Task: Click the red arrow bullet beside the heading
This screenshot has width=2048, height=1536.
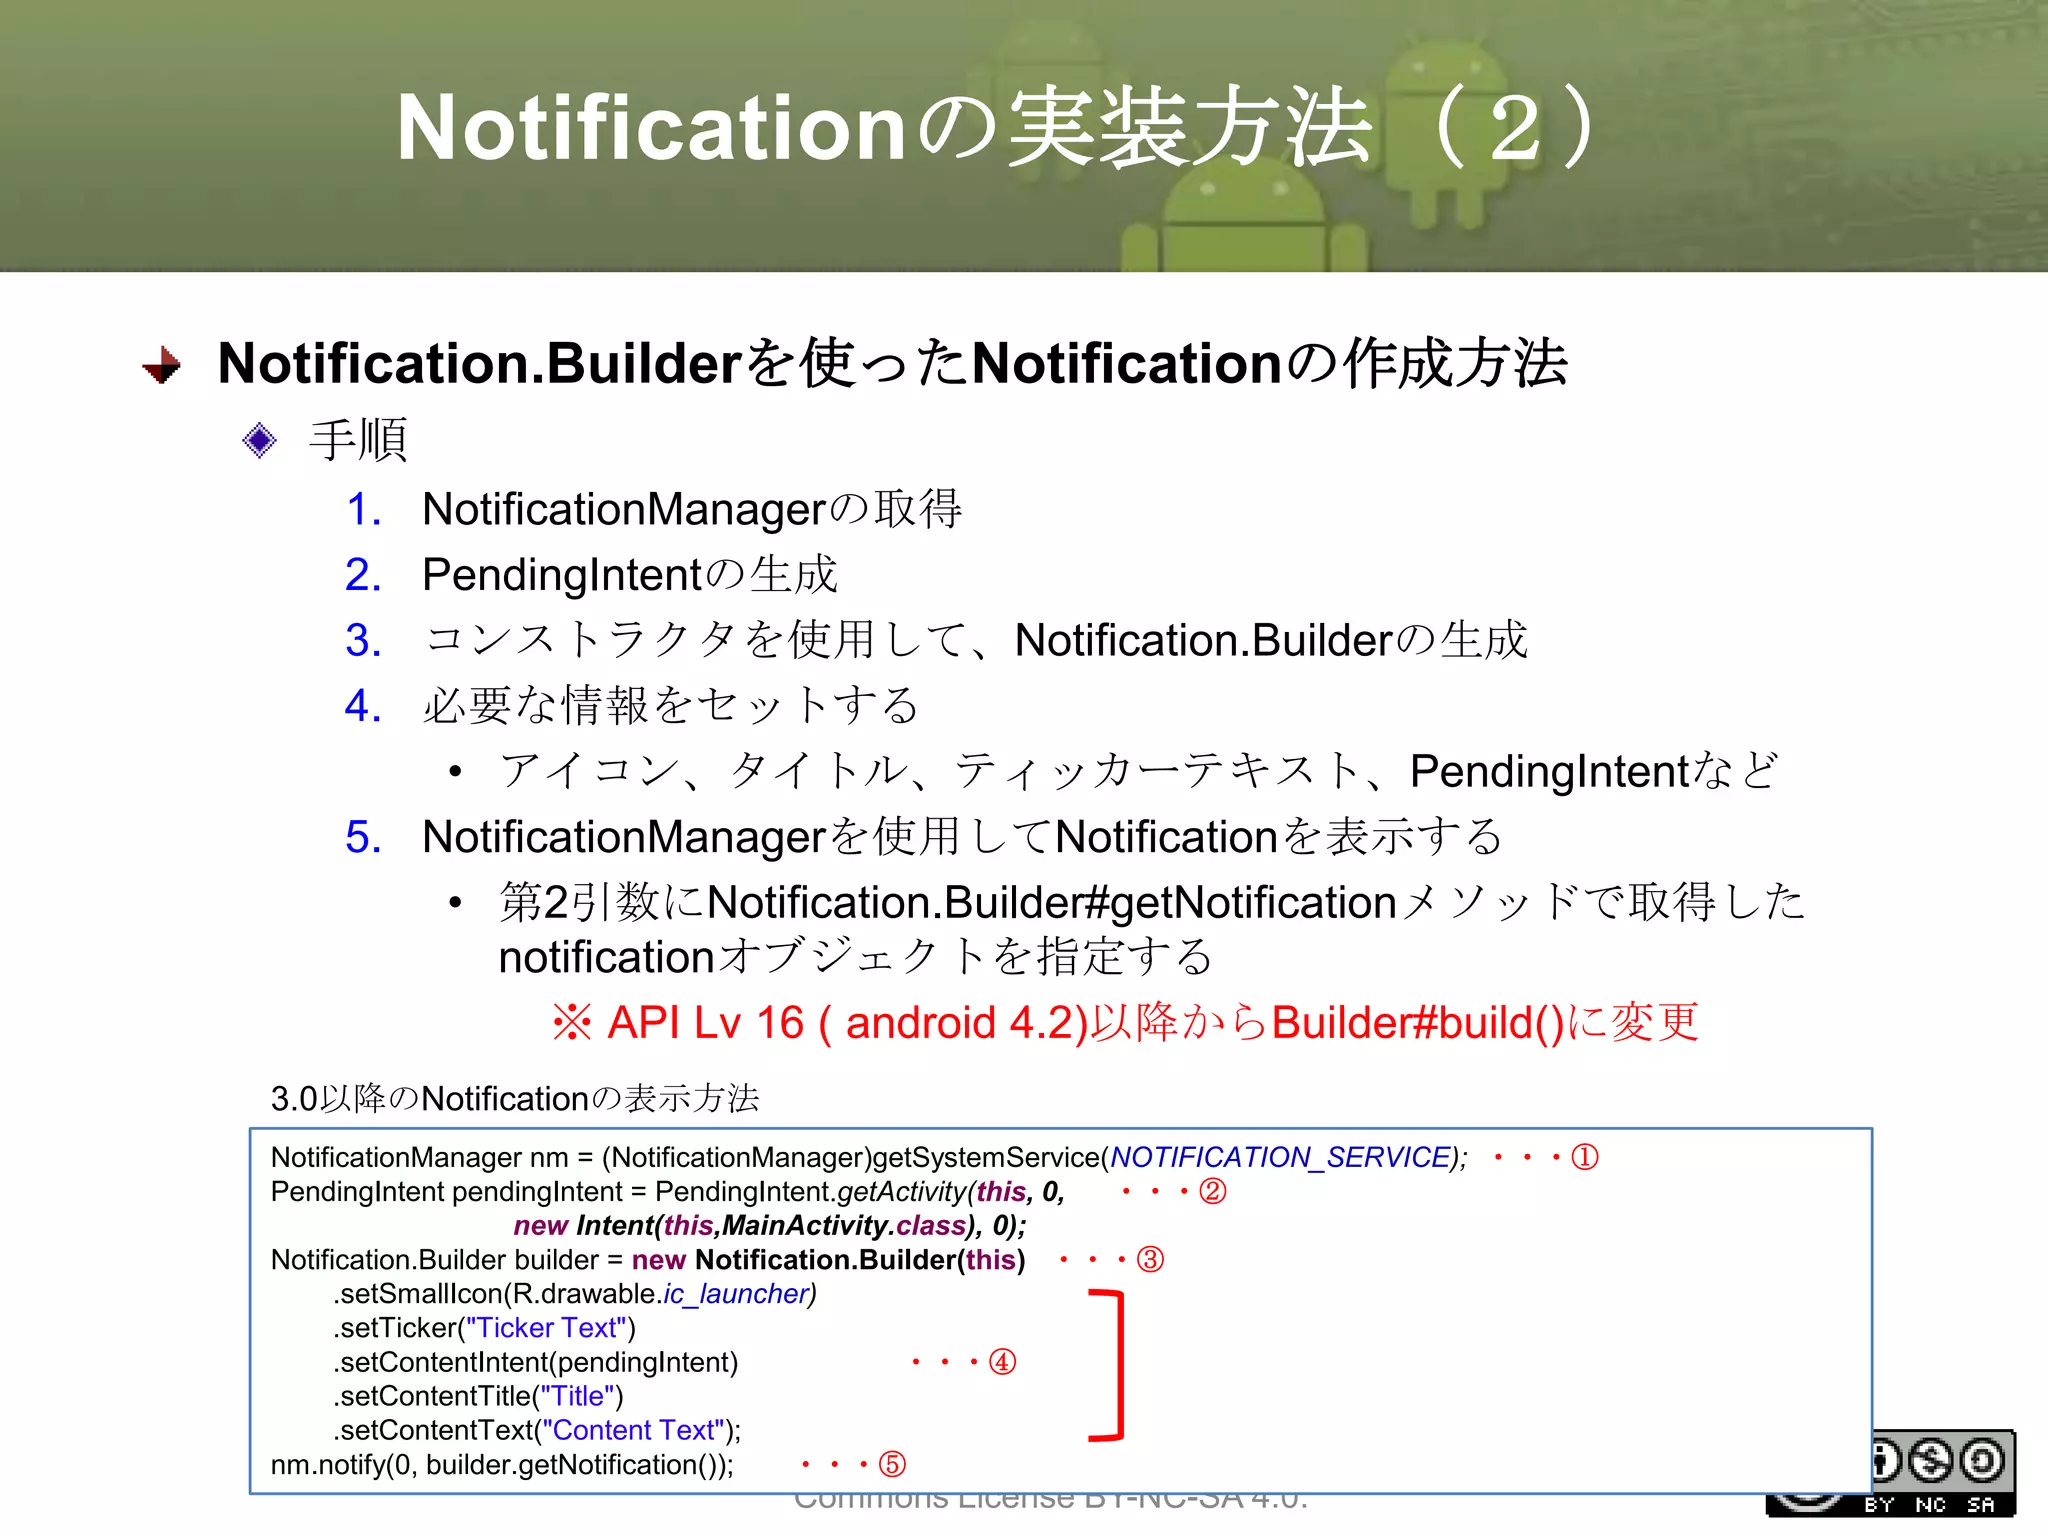Action: point(162,365)
